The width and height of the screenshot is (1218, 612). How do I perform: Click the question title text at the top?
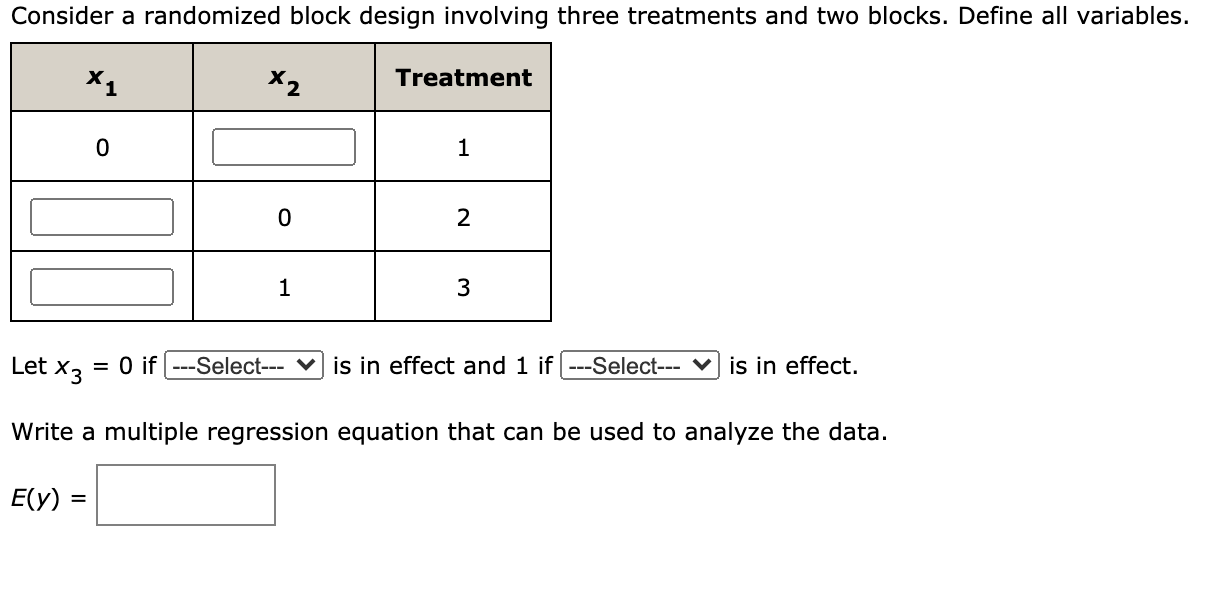click(x=600, y=16)
